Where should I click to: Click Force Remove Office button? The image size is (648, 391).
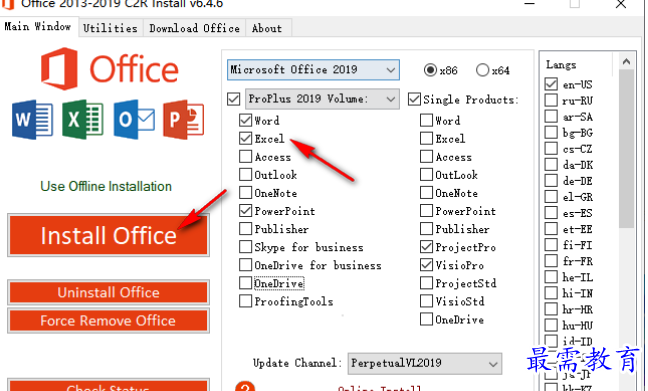point(108,321)
